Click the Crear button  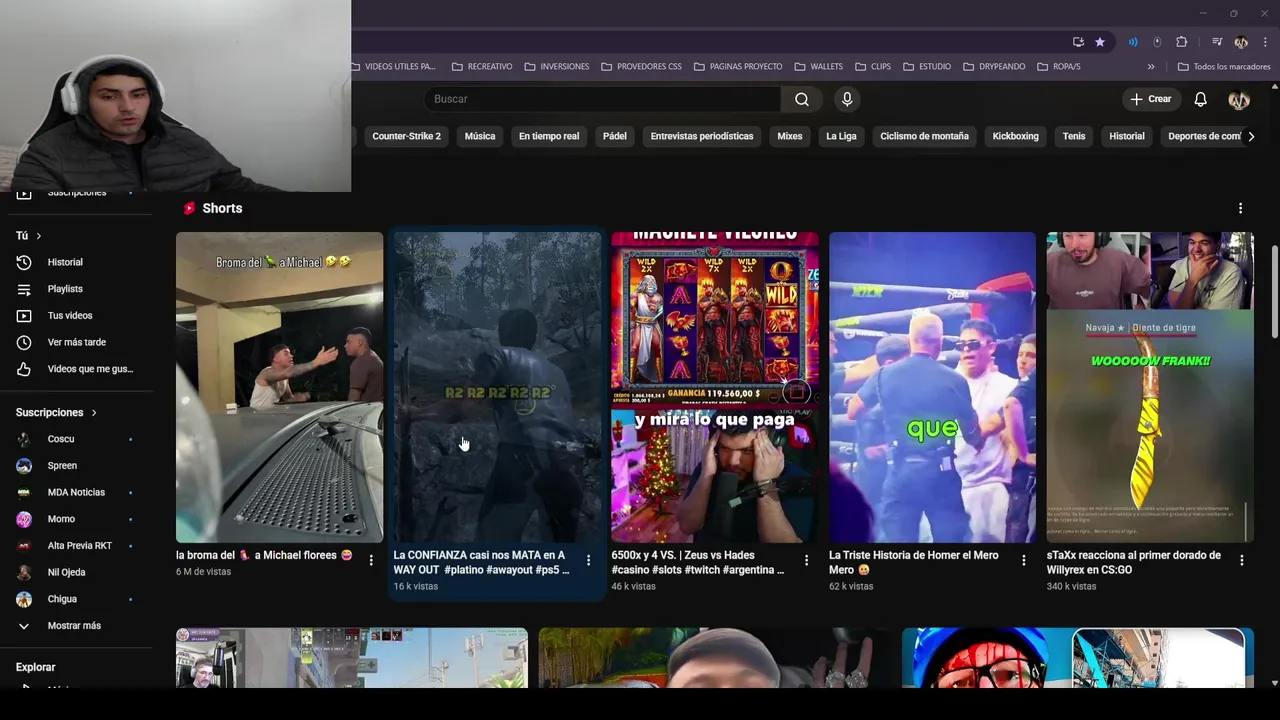pyautogui.click(x=1151, y=99)
